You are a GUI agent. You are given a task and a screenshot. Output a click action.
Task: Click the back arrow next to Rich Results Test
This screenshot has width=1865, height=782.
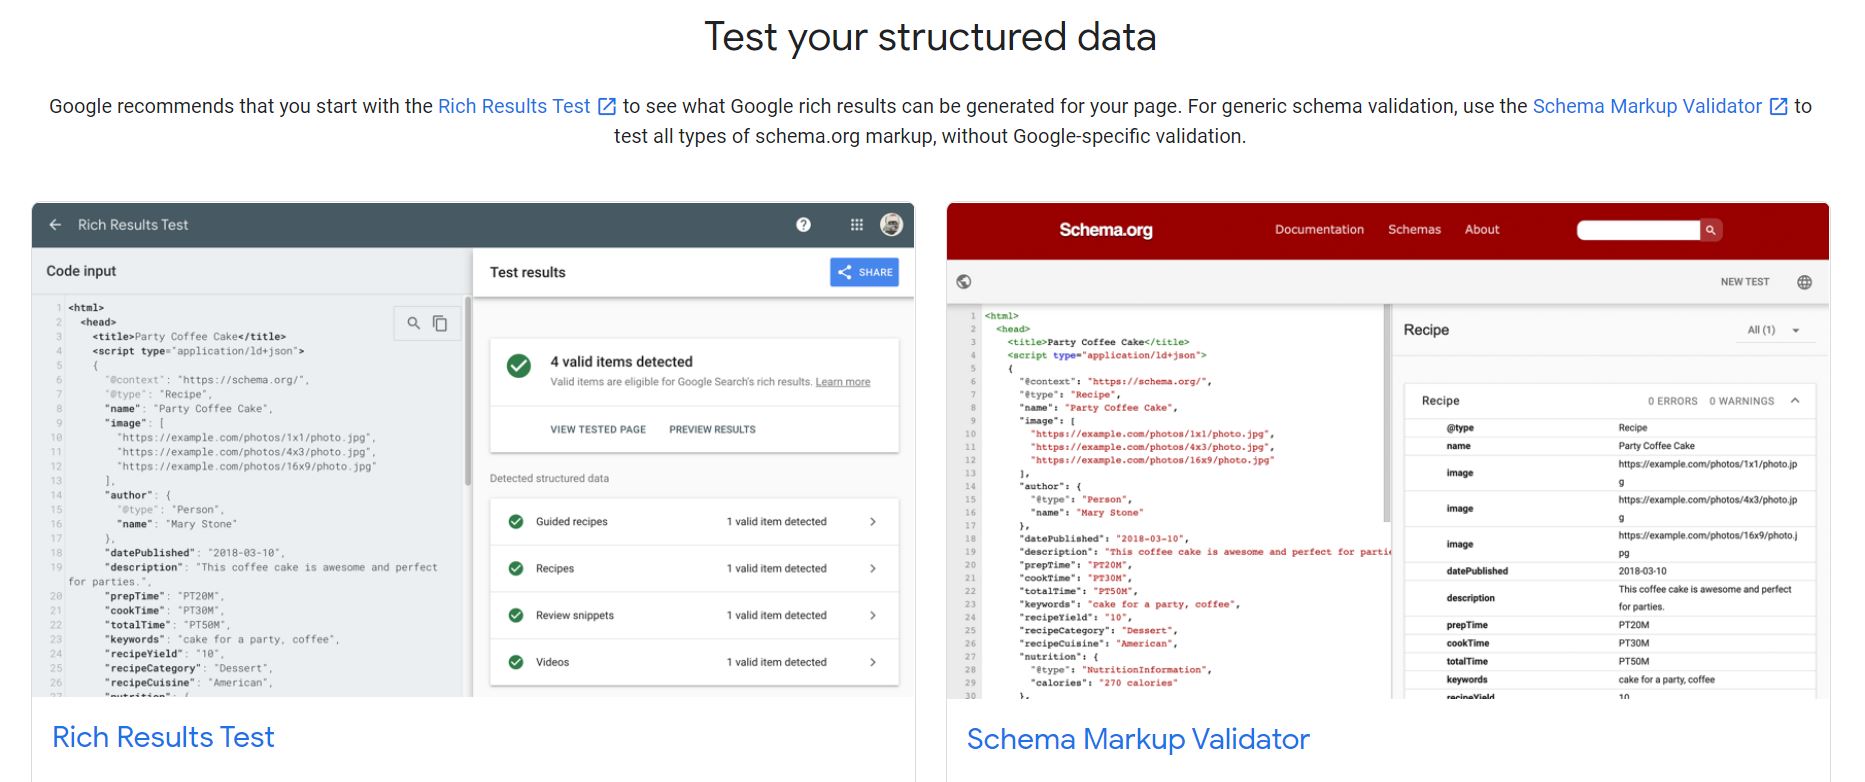click(55, 224)
